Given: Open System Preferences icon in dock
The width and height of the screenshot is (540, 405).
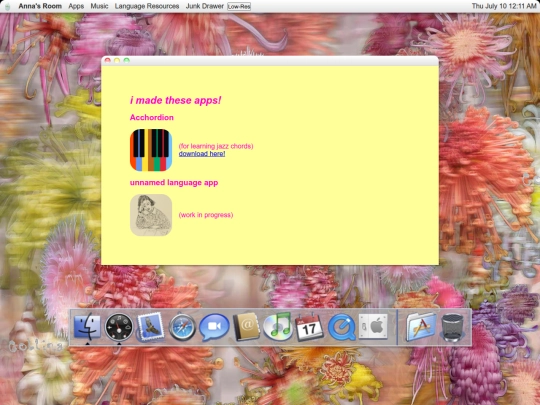Looking at the screenshot, I should 373,326.
